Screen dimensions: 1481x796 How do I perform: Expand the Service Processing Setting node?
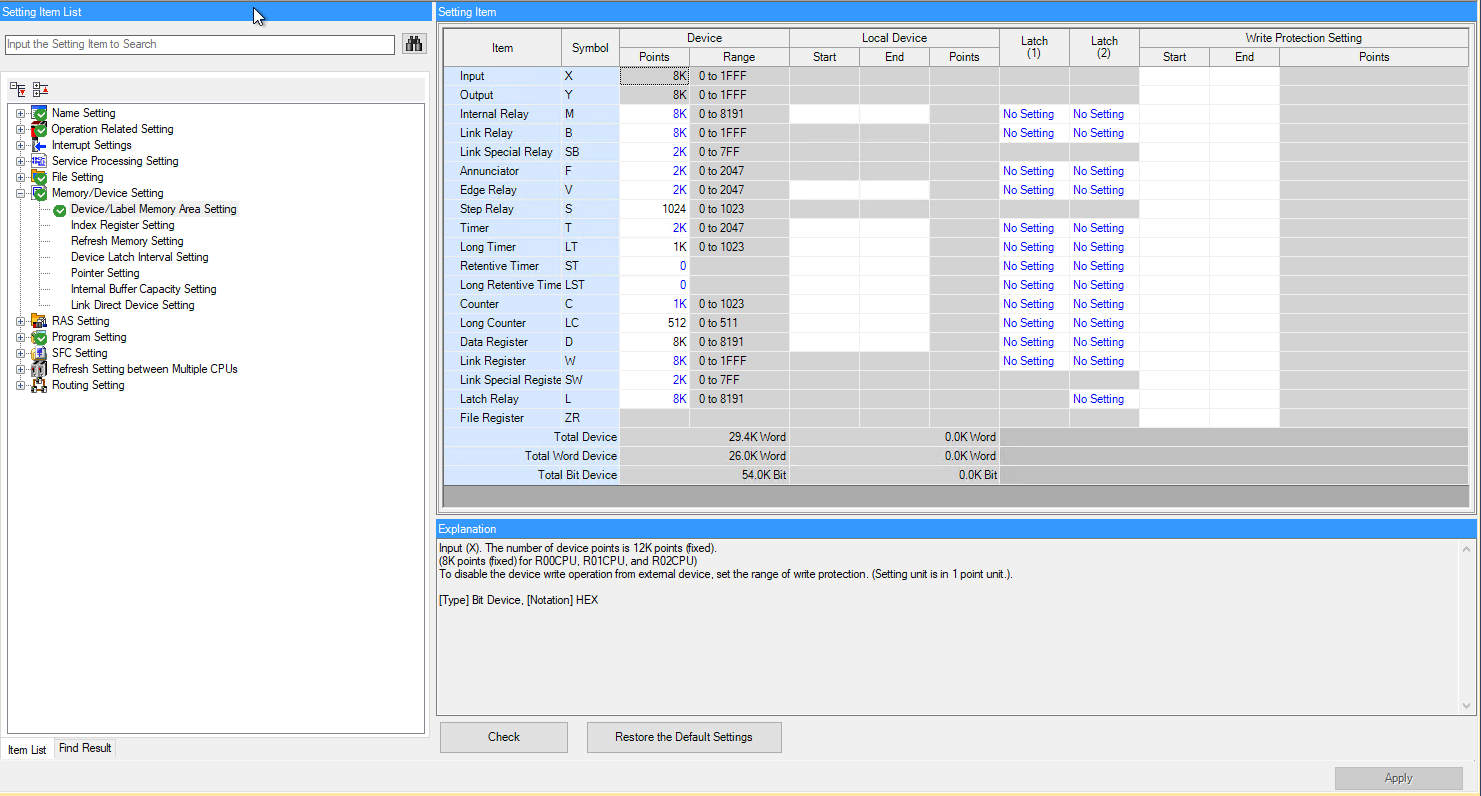[21, 161]
